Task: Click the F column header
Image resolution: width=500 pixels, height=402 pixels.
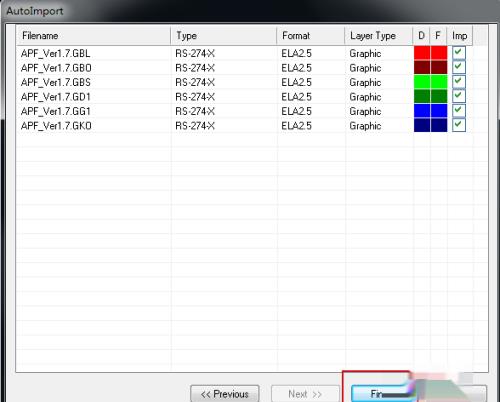Action: pyautogui.click(x=438, y=36)
